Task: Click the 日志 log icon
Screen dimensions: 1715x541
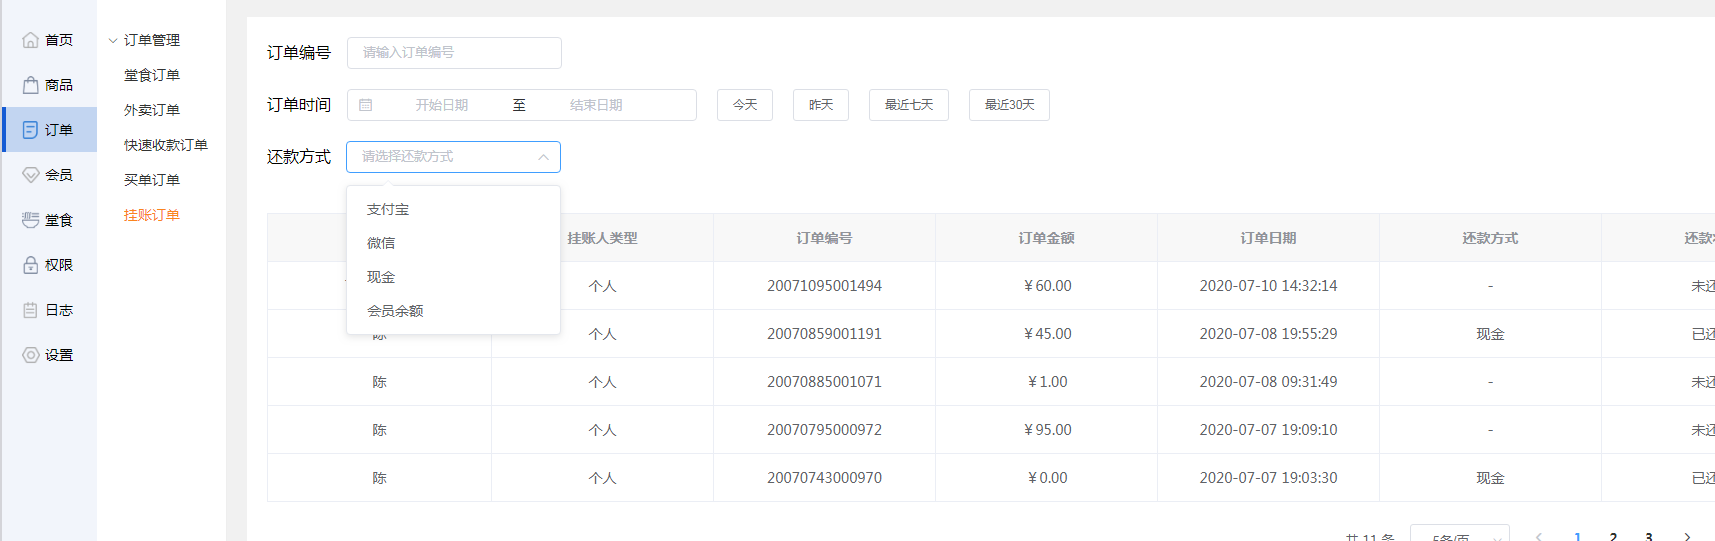Action: pos(31,310)
